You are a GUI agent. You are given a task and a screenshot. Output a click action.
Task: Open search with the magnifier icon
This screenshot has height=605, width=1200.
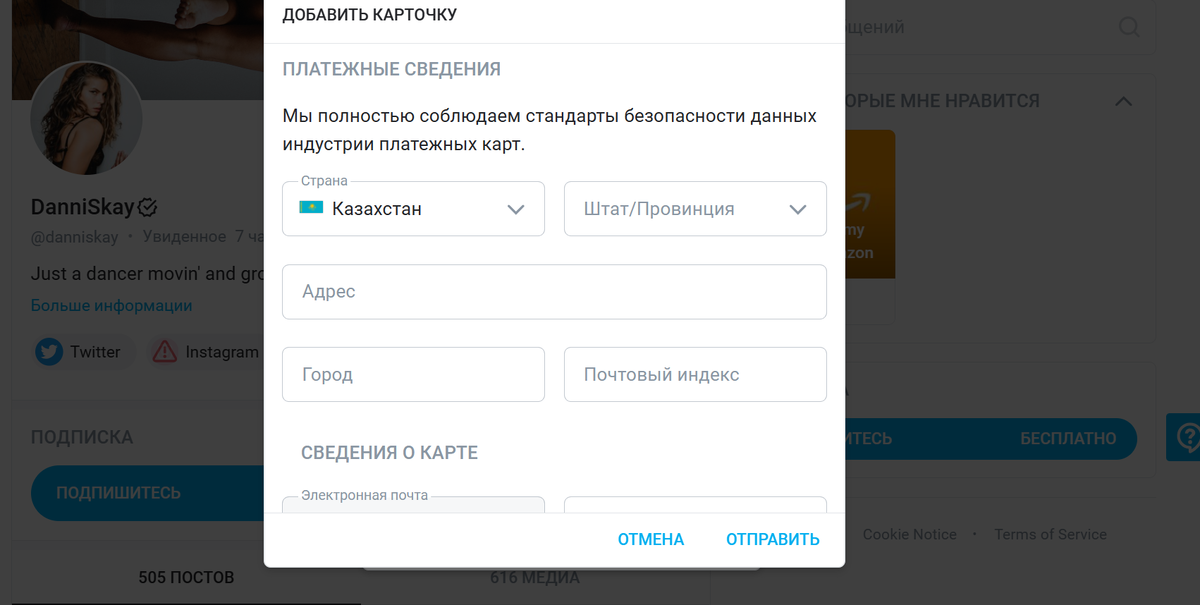pyautogui.click(x=1128, y=27)
